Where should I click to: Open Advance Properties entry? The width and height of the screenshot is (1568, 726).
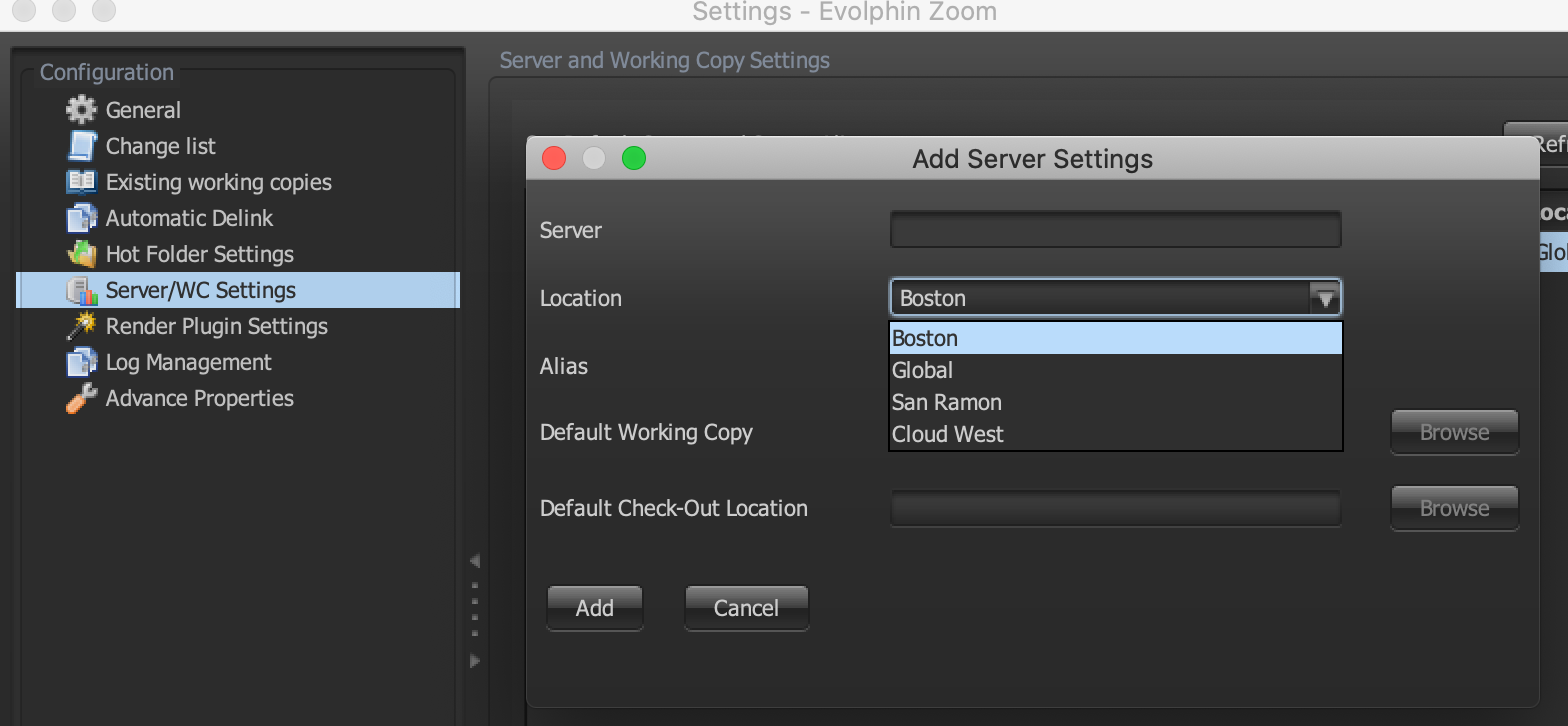click(x=199, y=398)
